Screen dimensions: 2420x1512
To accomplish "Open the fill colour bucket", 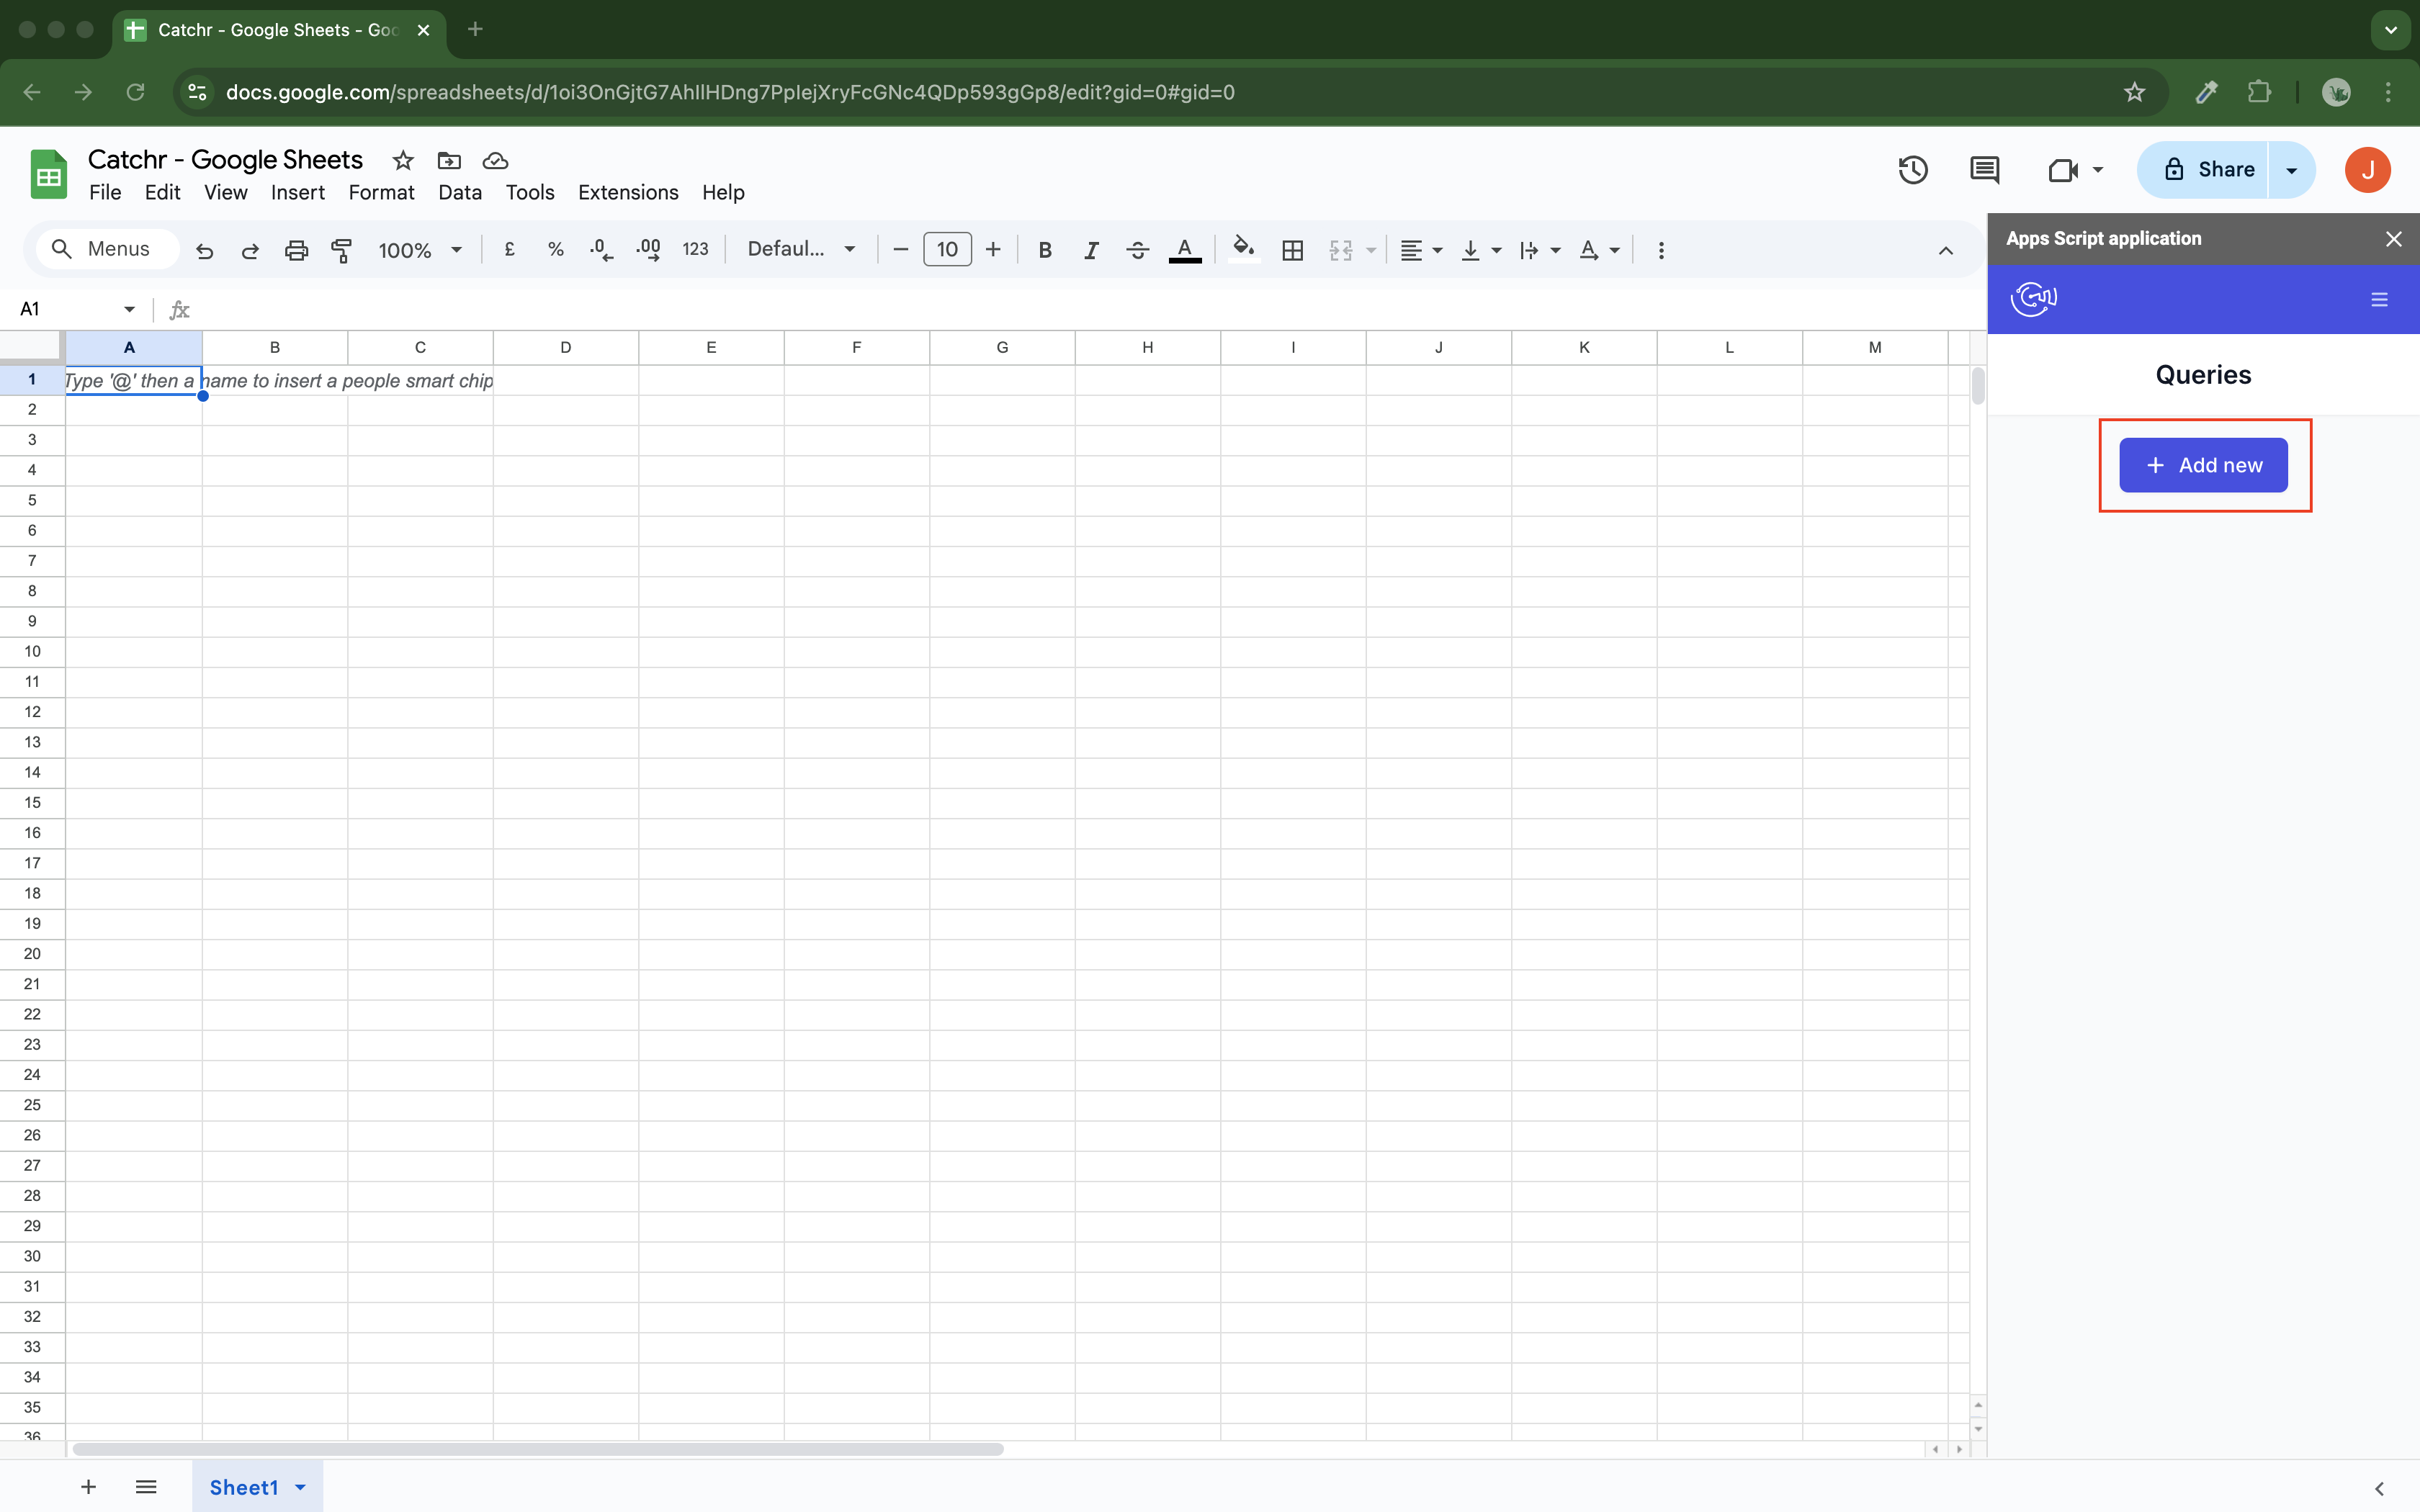I will tap(1243, 249).
